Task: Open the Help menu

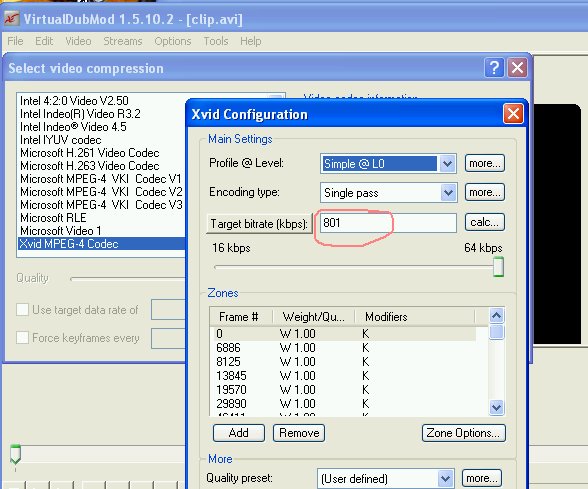Action: (250, 41)
